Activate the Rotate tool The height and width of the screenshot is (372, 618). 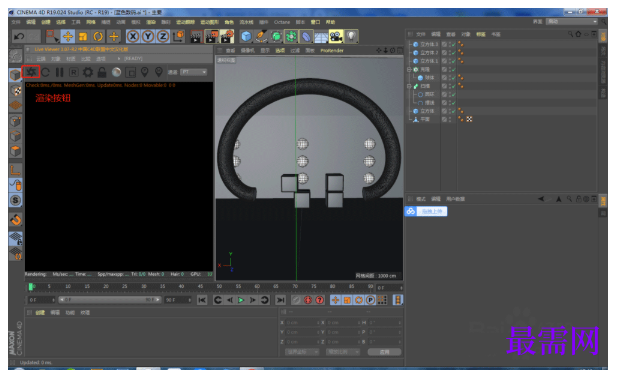98,37
